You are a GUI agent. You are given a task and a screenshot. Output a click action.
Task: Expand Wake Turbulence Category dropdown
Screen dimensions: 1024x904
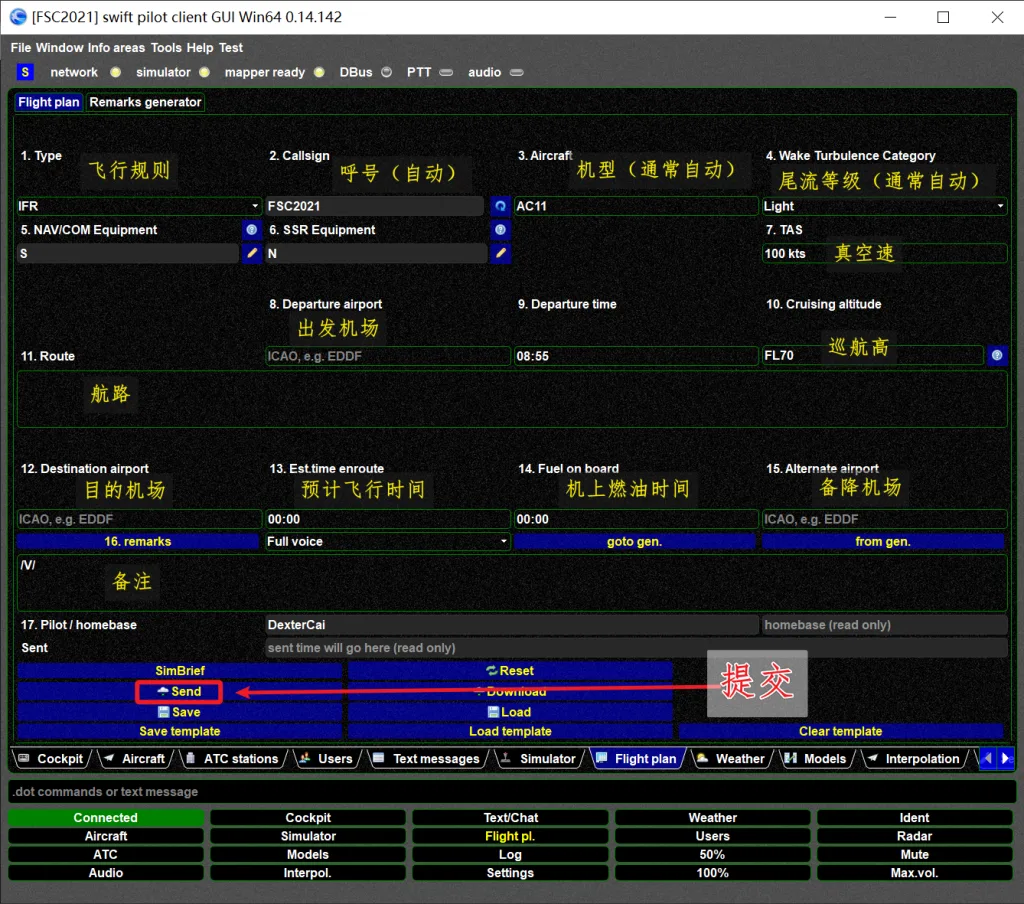pos(1000,206)
